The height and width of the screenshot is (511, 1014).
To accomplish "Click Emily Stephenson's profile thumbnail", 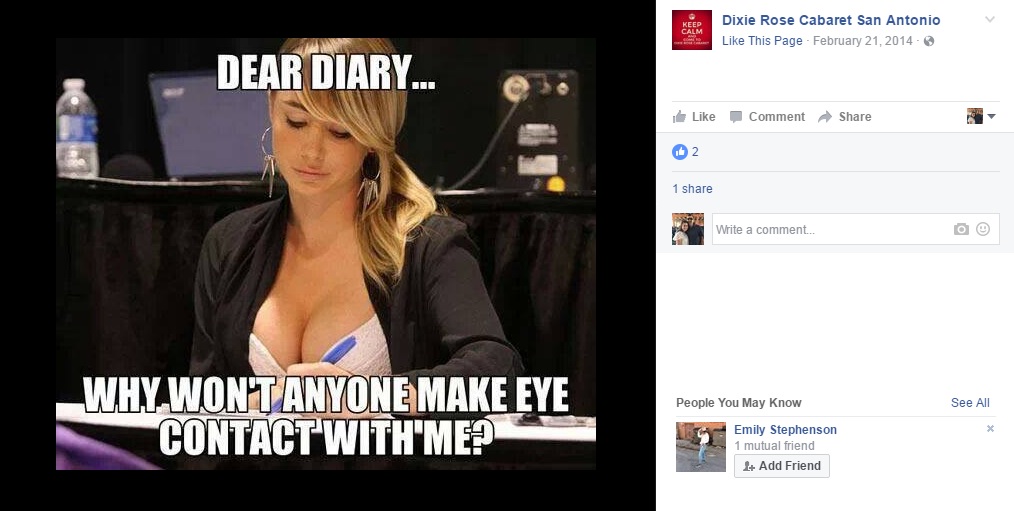I will click(x=701, y=447).
